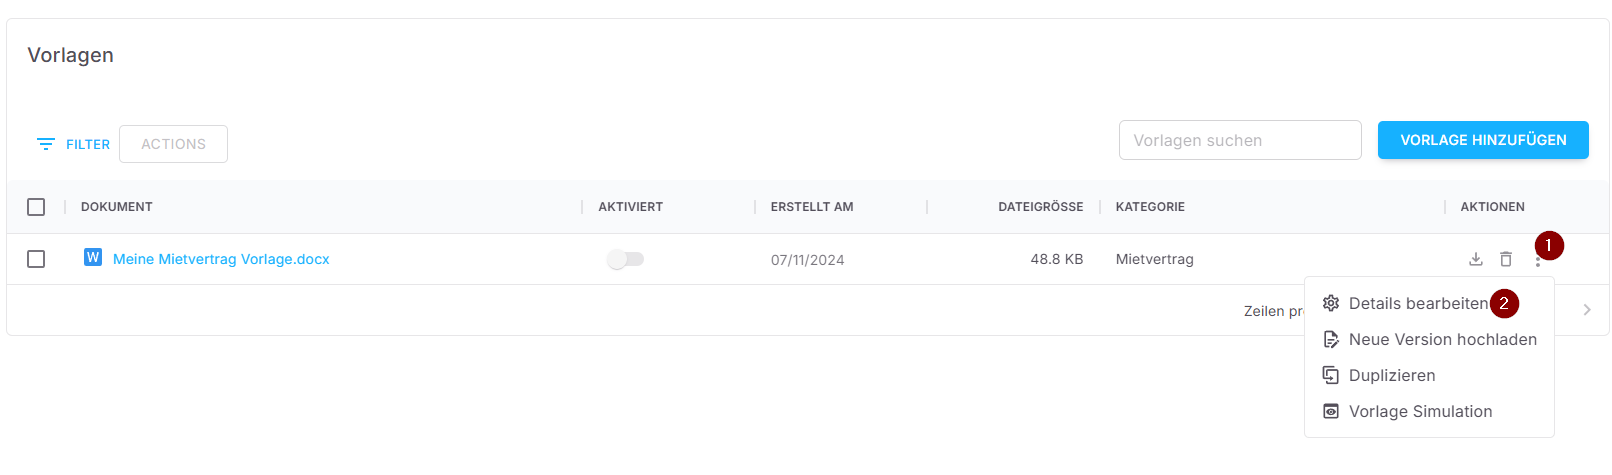Open the Meine Mietvertrag Vorlage.docx link
Viewport: 1612px width, 475px height.
pos(221,259)
